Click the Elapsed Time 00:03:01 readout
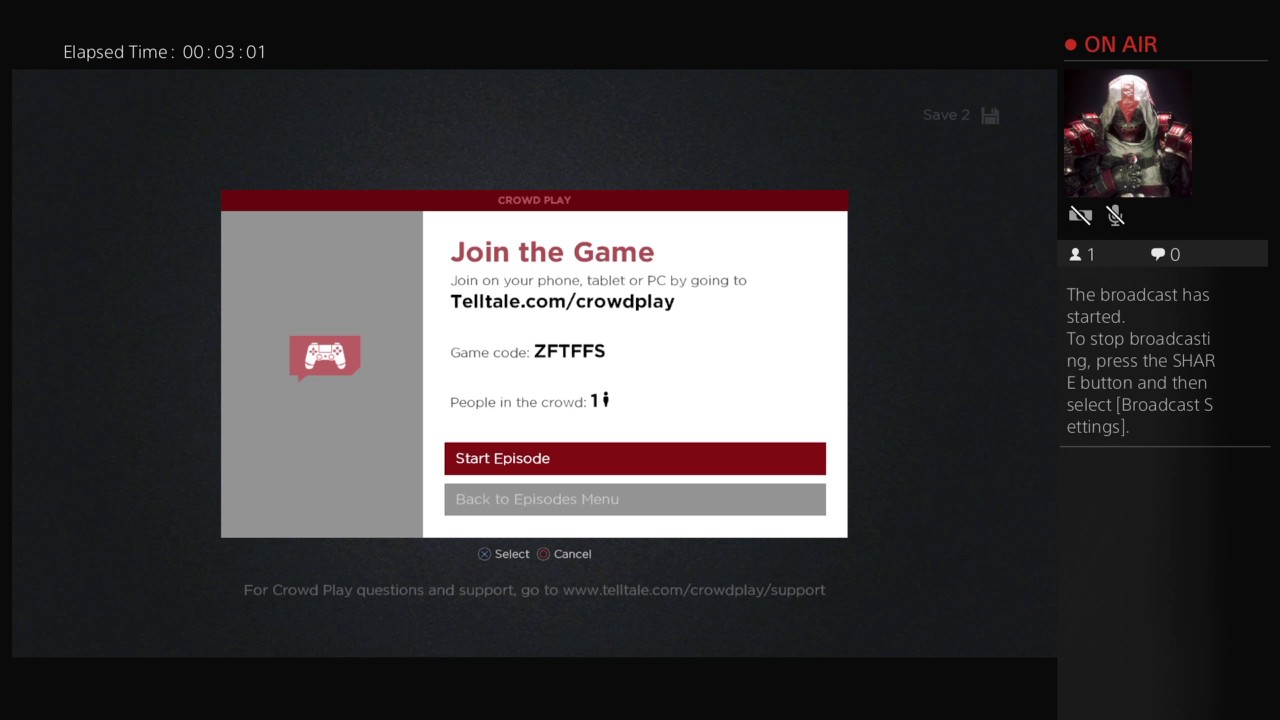This screenshot has width=1280, height=720. click(165, 52)
